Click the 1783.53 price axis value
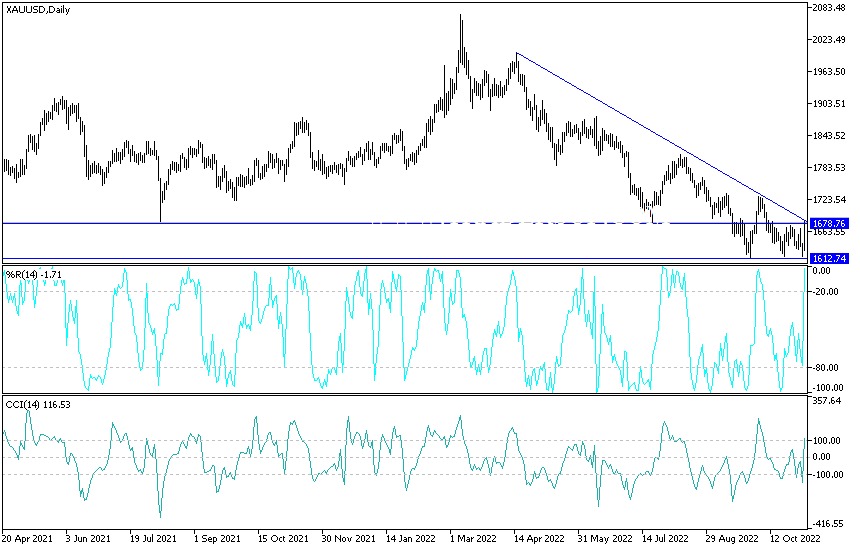Image resolution: width=860 pixels, height=550 pixels. [829, 168]
